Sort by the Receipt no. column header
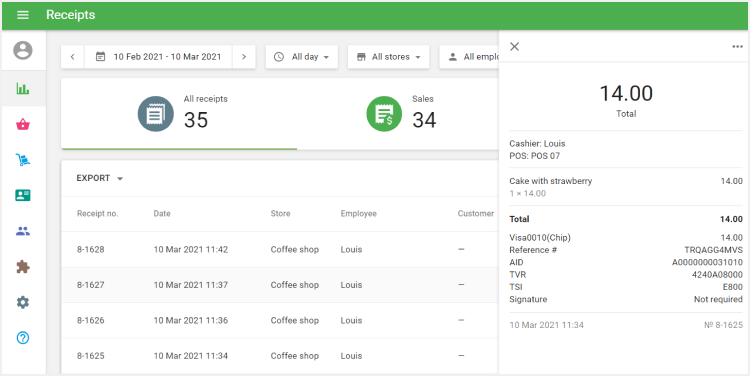This screenshot has width=750, height=376. pos(98,213)
